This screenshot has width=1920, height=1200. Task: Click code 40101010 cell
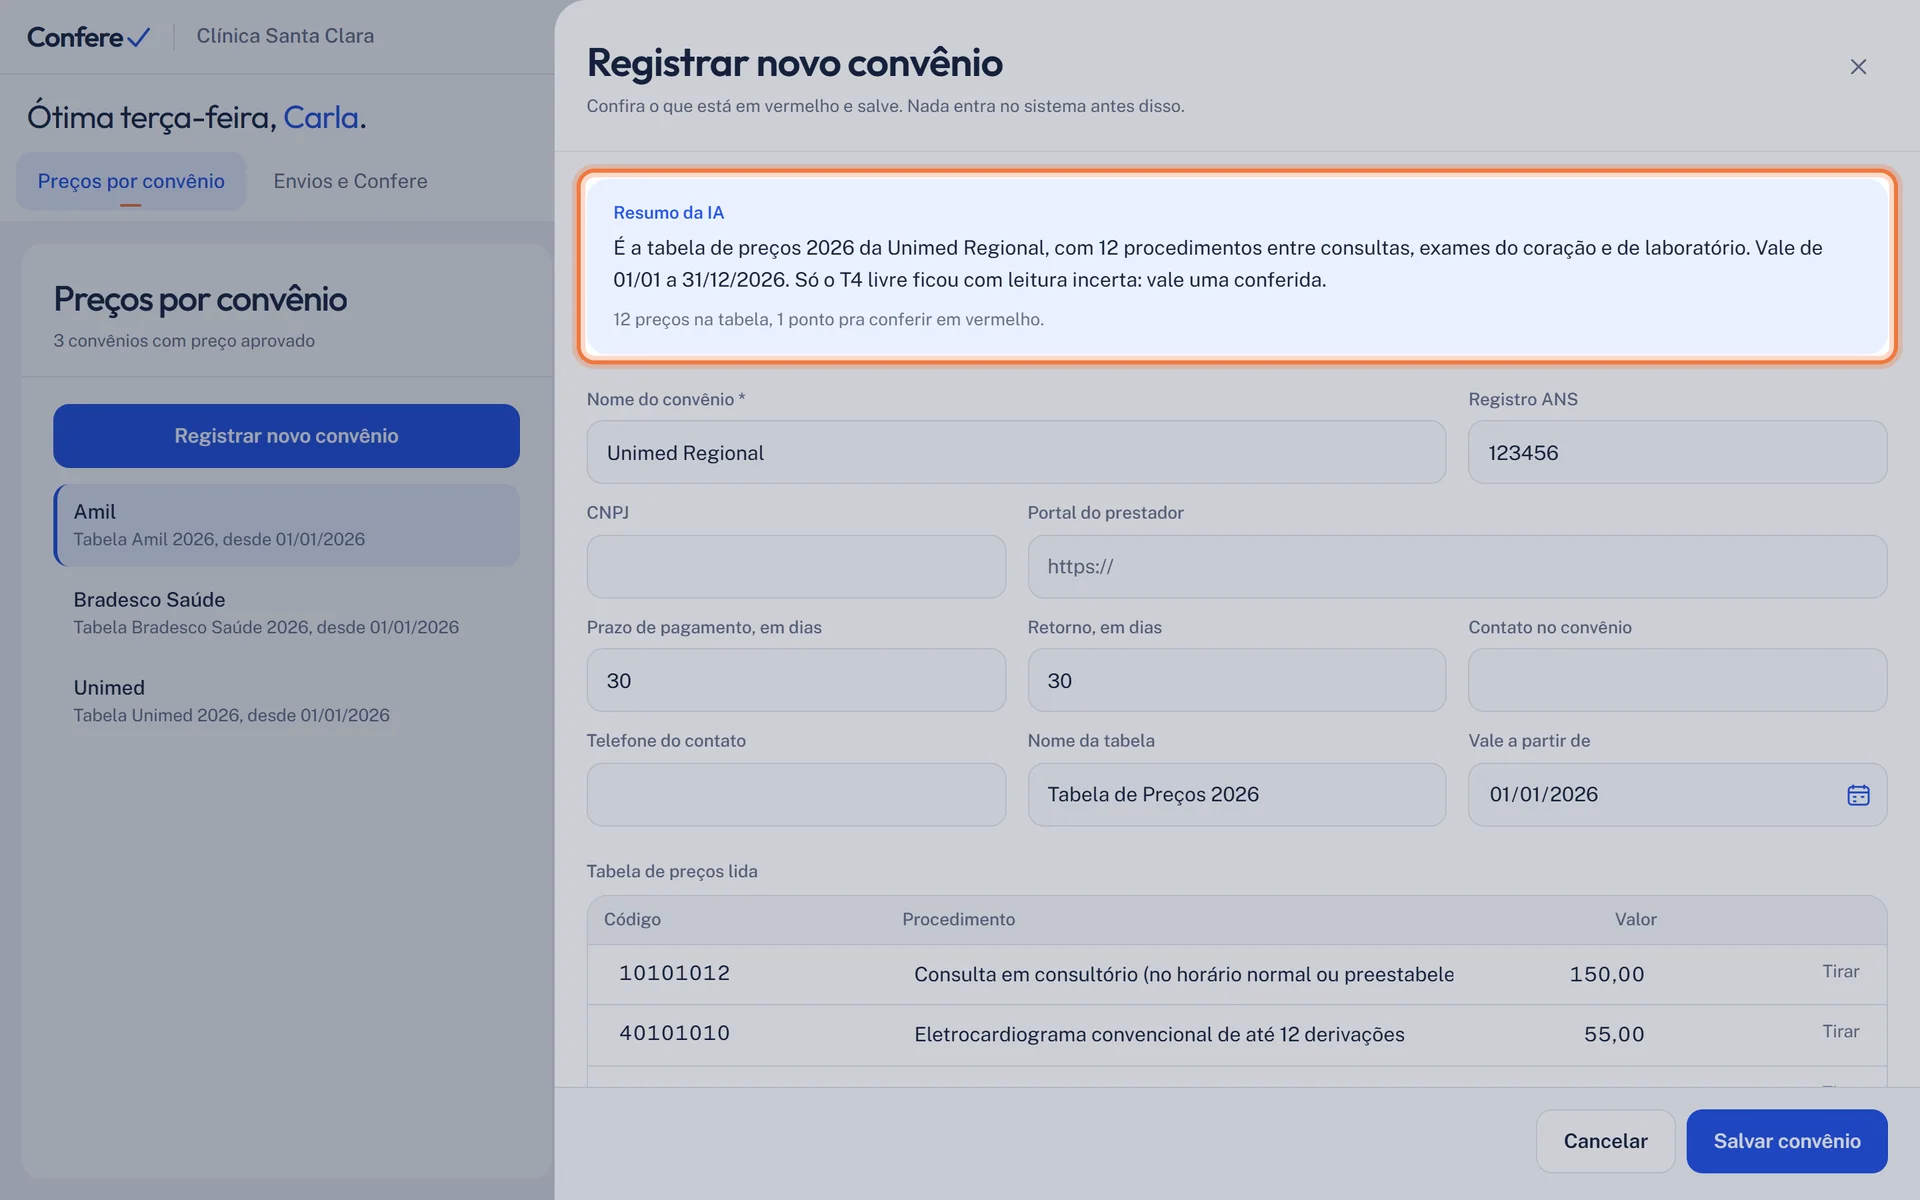[674, 1033]
